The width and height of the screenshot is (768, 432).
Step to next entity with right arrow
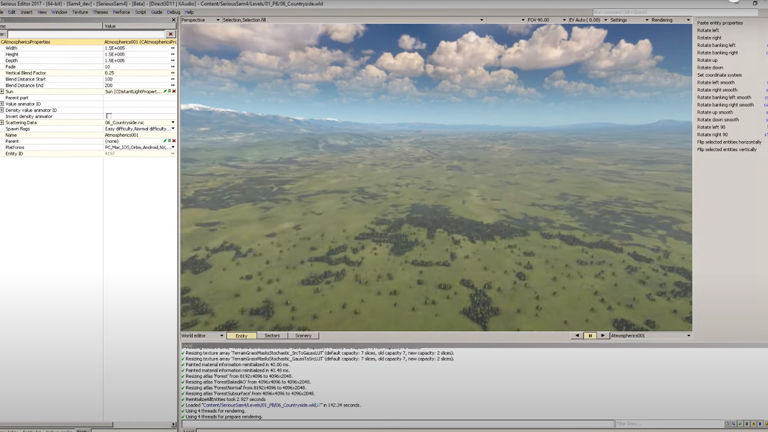coord(603,336)
